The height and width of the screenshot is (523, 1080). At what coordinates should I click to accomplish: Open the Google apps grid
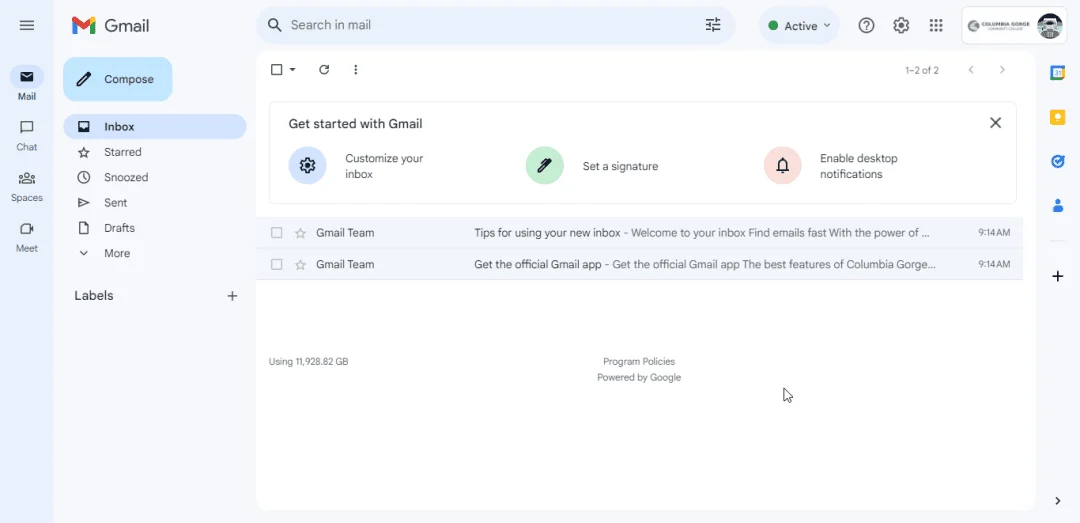pos(936,25)
